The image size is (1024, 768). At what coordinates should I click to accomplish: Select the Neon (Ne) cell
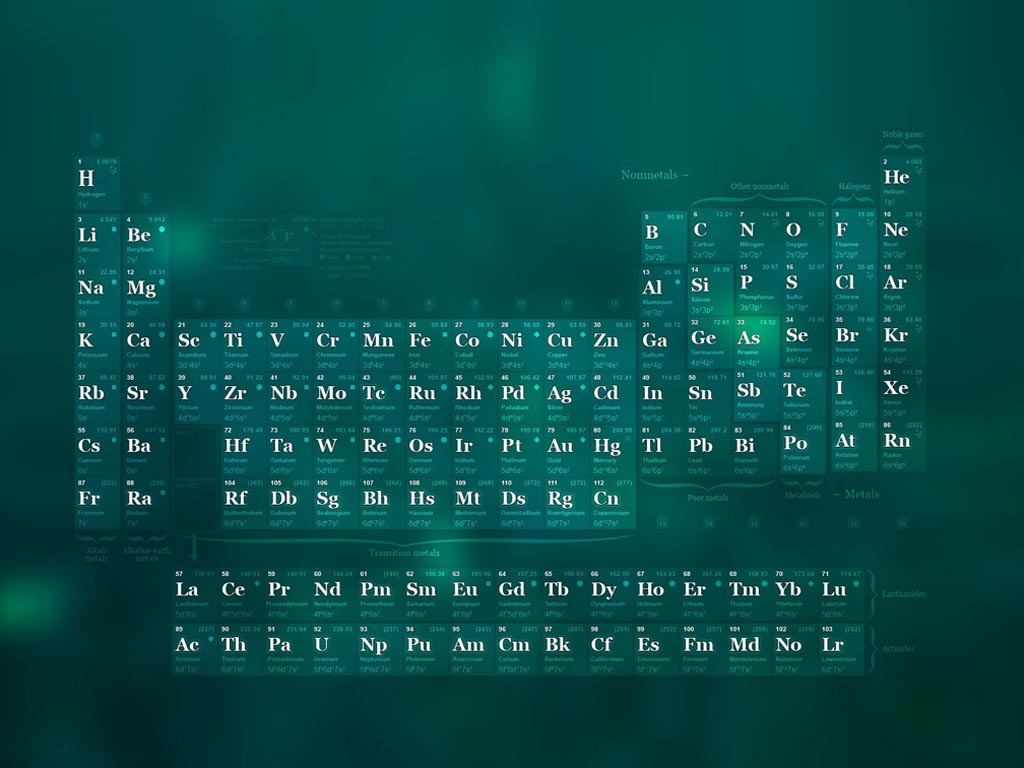tap(903, 235)
